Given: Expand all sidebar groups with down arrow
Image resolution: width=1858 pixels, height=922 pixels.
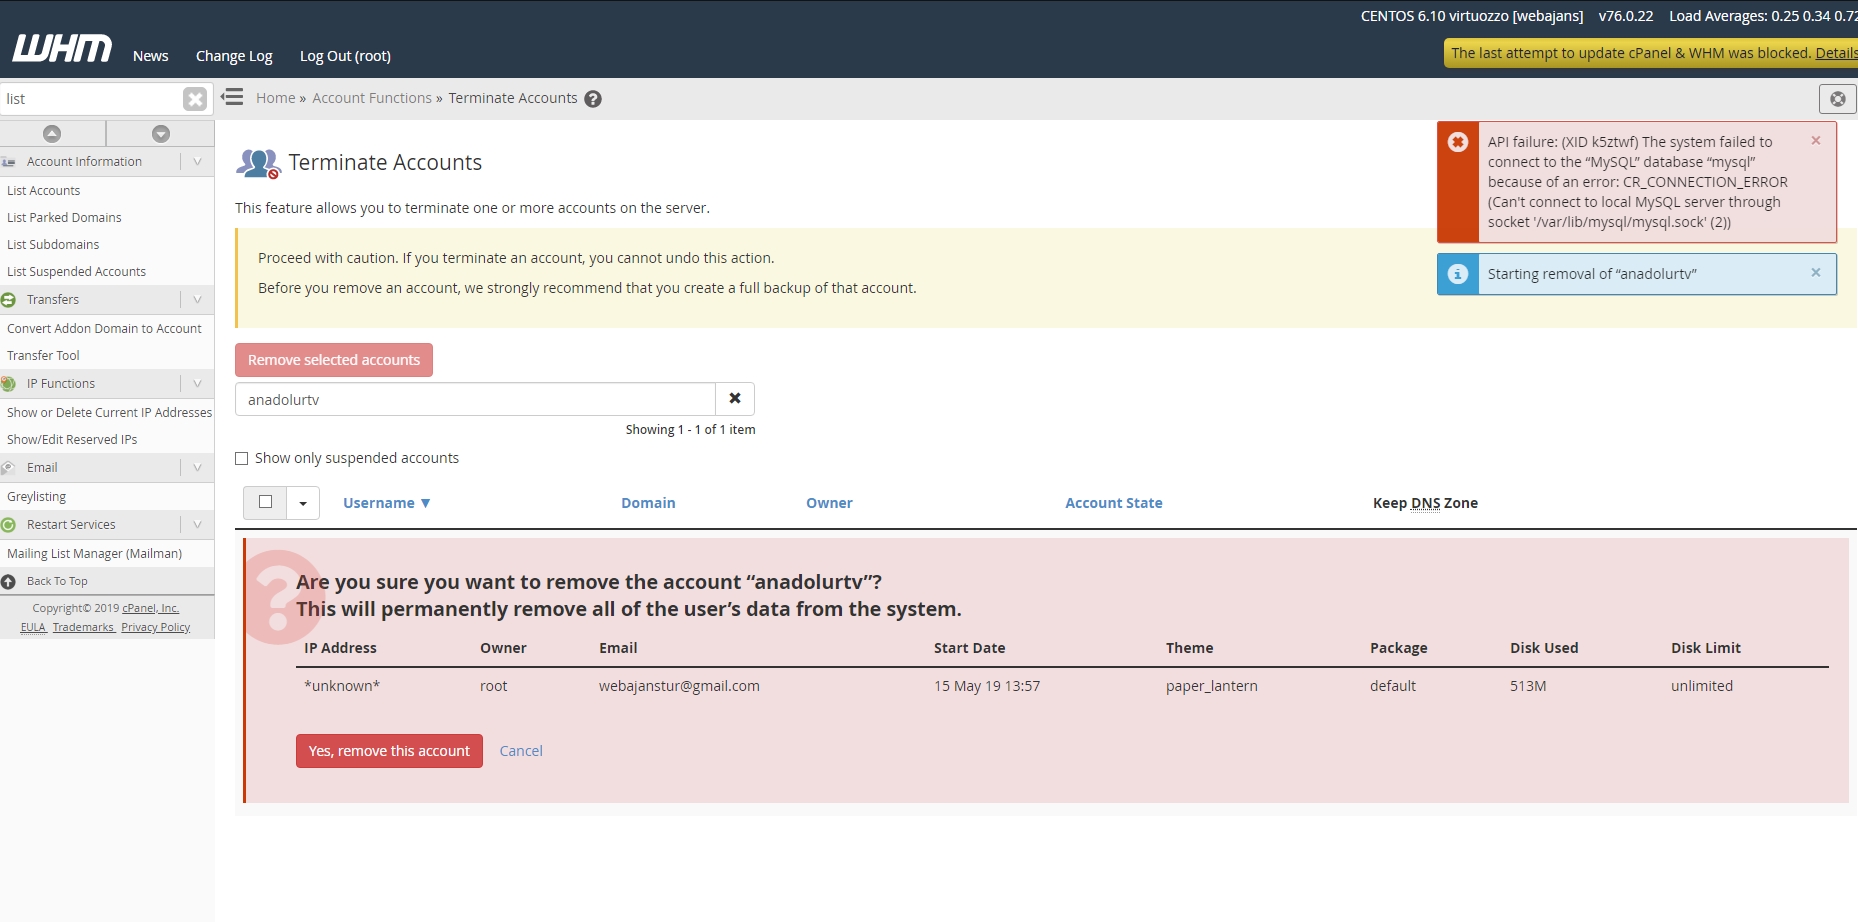Looking at the screenshot, I should point(161,133).
